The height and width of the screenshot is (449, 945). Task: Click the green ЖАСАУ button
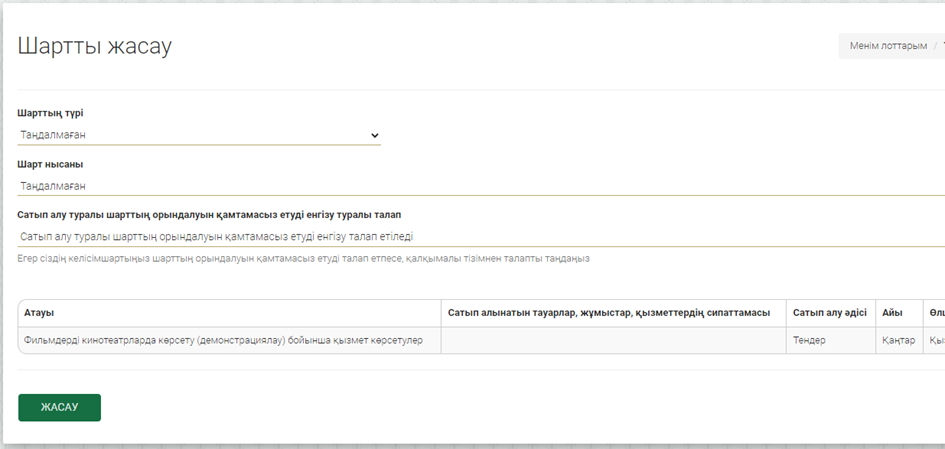click(x=59, y=408)
